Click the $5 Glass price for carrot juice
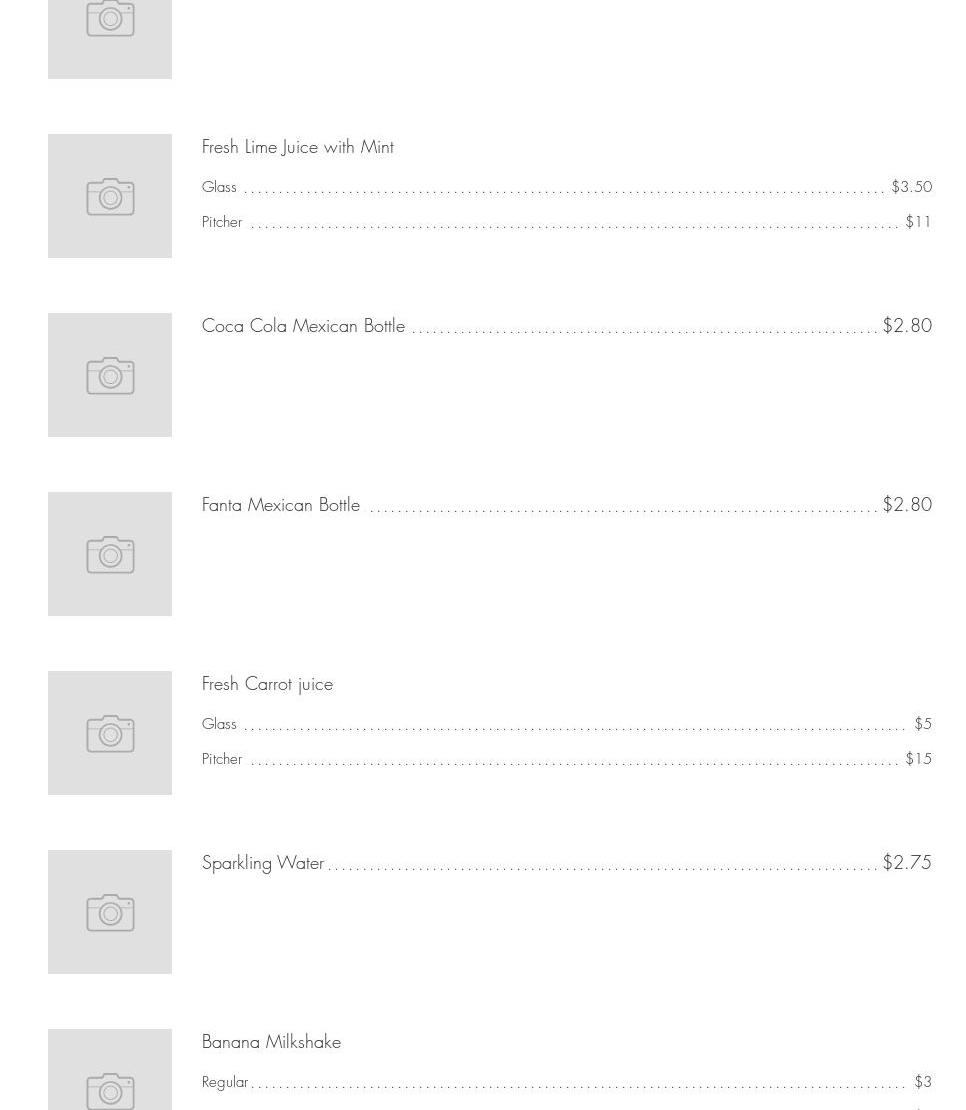This screenshot has width=966, height=1110. 922,724
